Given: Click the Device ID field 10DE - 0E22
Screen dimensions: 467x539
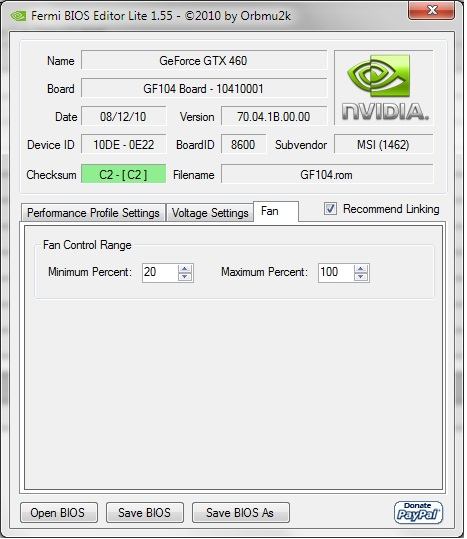Looking at the screenshot, I should click(123, 144).
